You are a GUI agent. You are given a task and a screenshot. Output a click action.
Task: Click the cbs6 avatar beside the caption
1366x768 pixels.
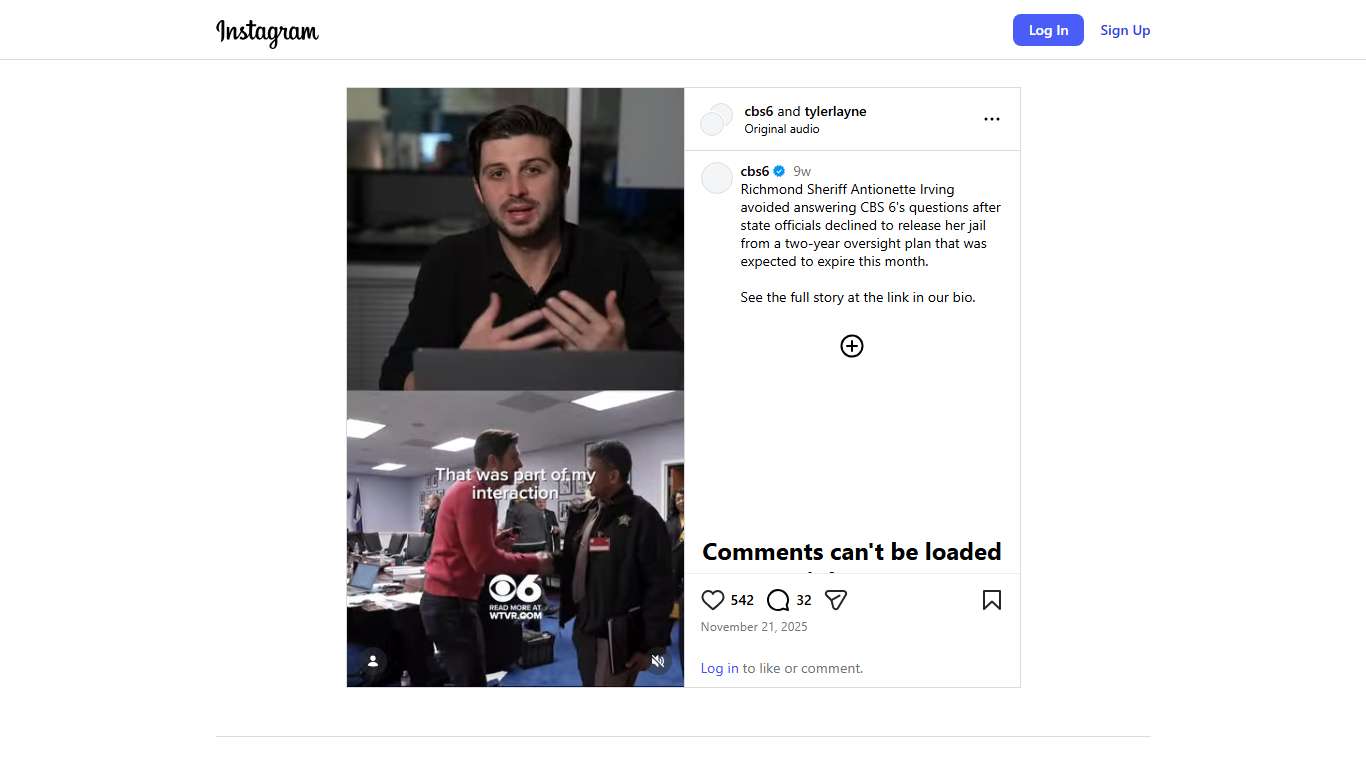point(717,178)
